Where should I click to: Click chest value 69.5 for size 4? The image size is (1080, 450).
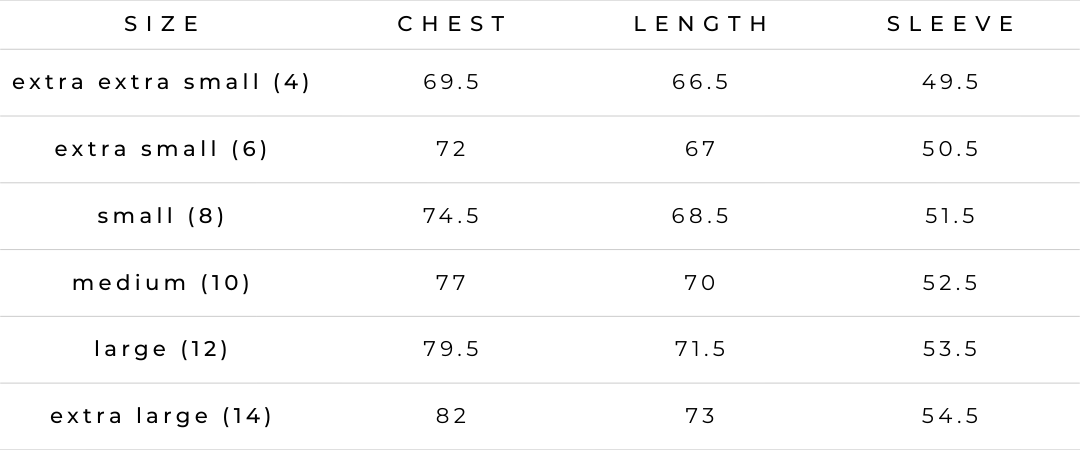[x=452, y=82]
